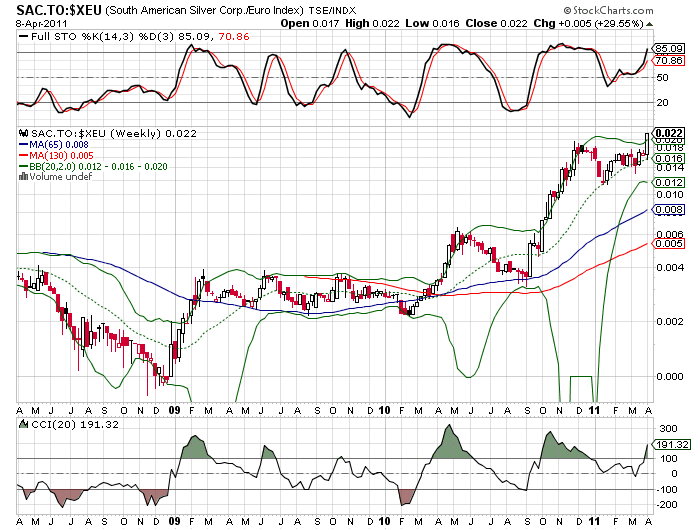This screenshot has height=530, width=700.
Task: Click the green up arrow after the Chg value
Action: tap(650, 24)
